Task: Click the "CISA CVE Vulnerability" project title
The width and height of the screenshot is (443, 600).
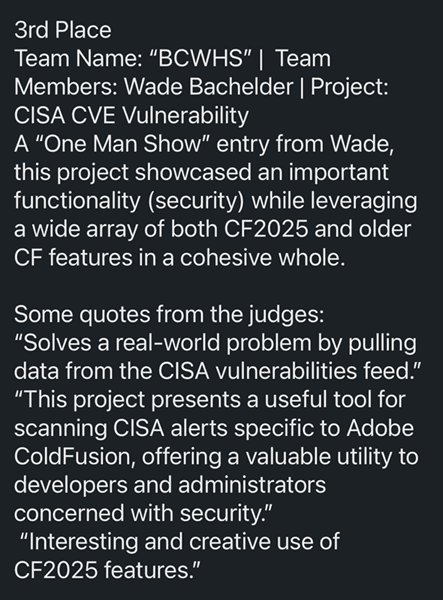Action: coord(131,116)
